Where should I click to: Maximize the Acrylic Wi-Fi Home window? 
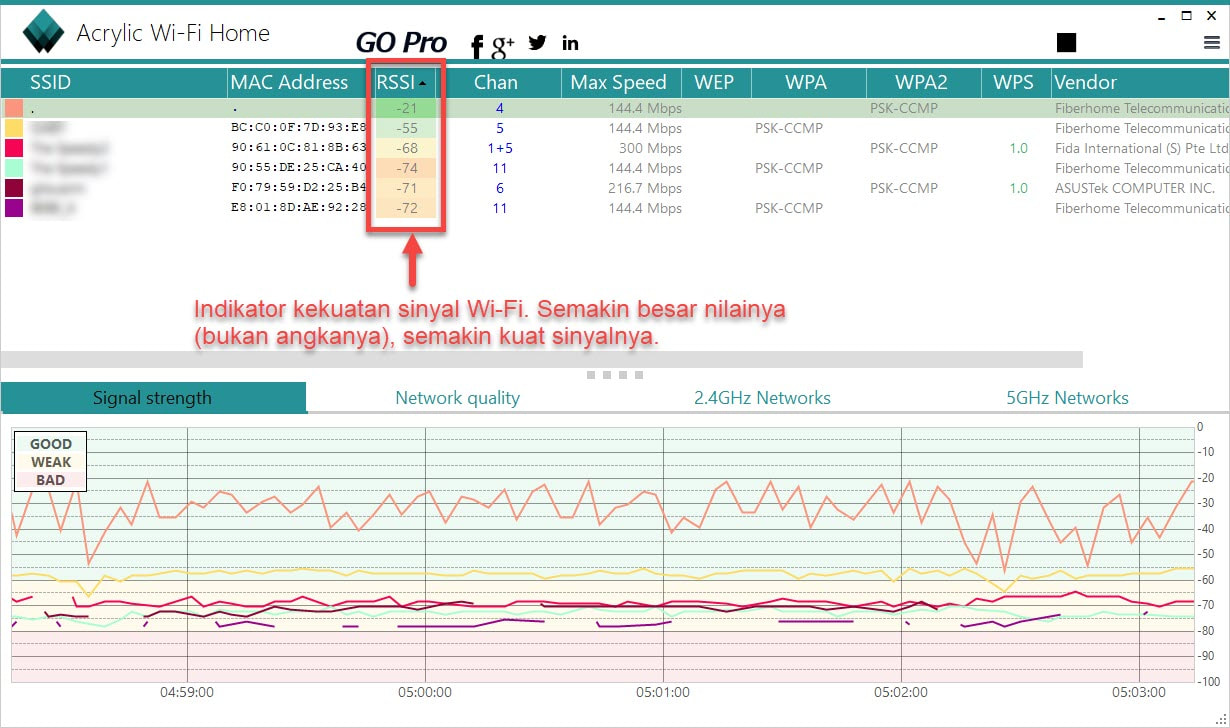point(1187,15)
